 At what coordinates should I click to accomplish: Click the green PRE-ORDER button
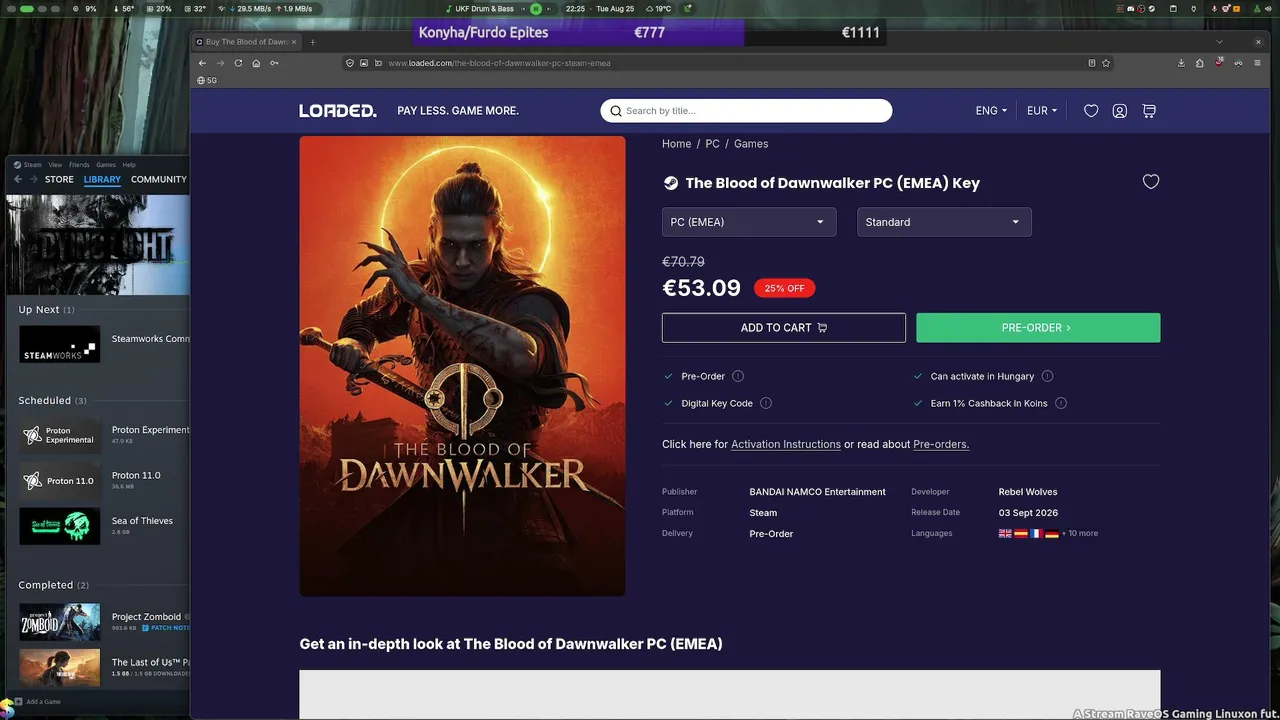pos(1038,328)
